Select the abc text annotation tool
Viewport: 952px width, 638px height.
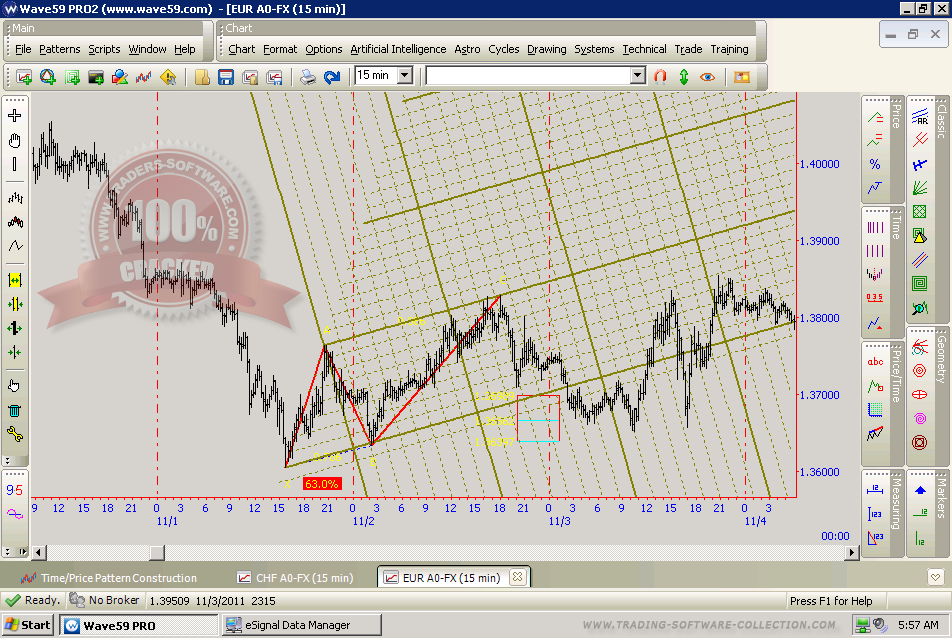tap(875, 362)
